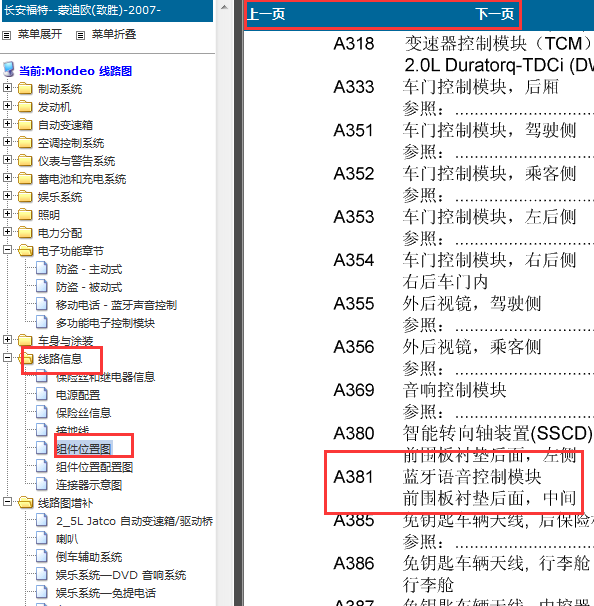Image resolution: width=594 pixels, height=606 pixels.
Task: Open the 娱乐系统—DVD 音响系统 entry
Action: pyautogui.click(x=121, y=575)
